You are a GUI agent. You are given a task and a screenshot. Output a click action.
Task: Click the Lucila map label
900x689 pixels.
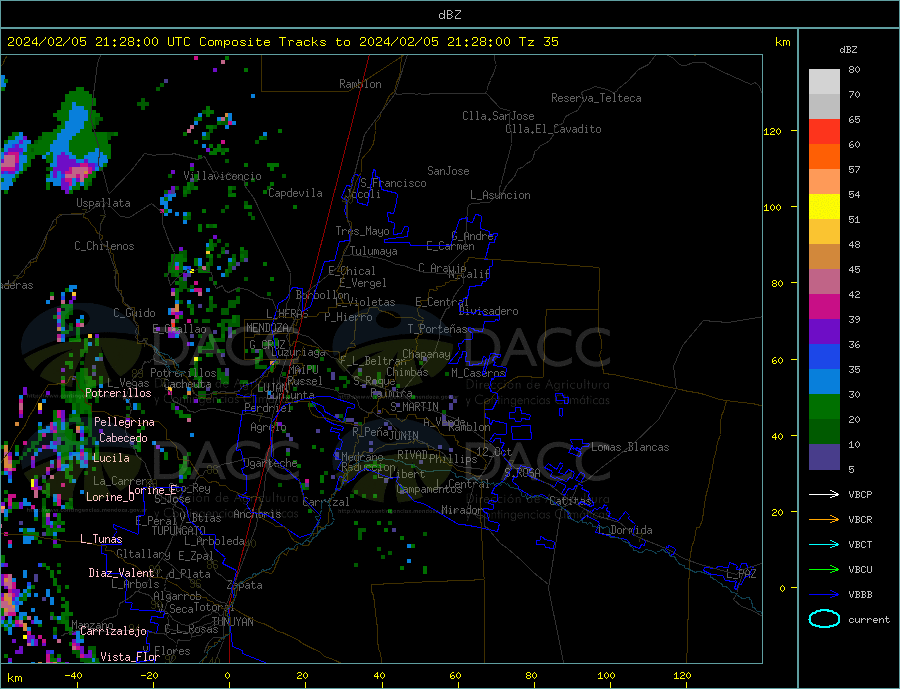pyautogui.click(x=111, y=458)
